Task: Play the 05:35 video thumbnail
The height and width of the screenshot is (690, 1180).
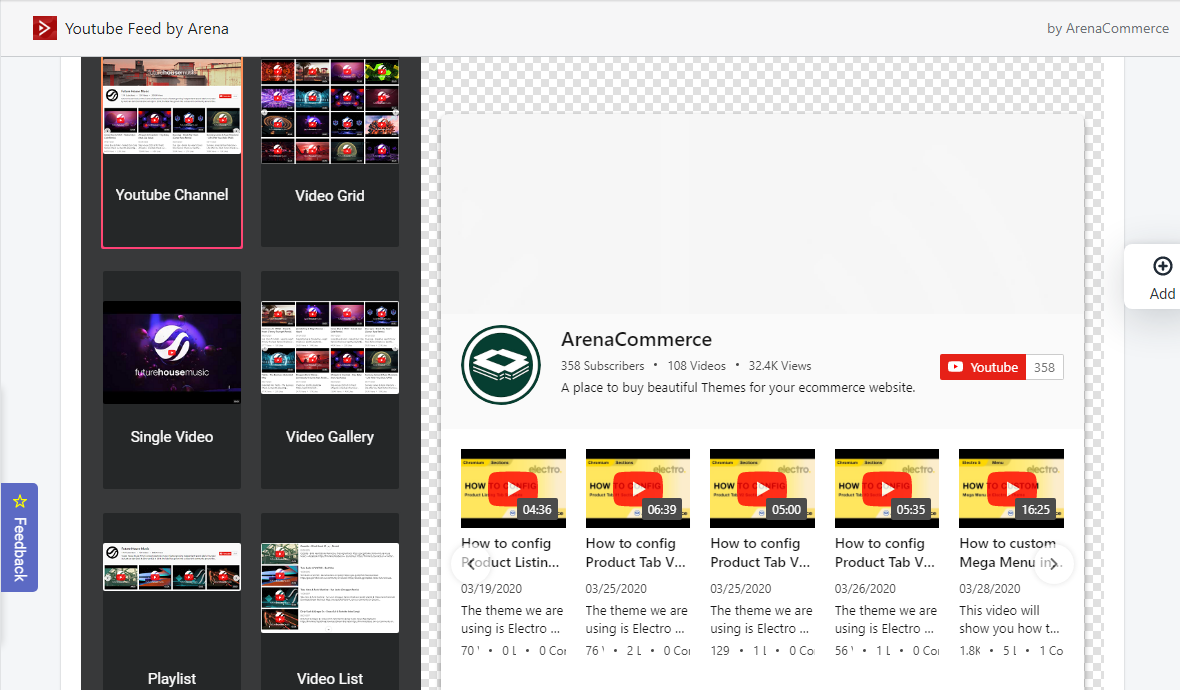Action: coord(887,488)
